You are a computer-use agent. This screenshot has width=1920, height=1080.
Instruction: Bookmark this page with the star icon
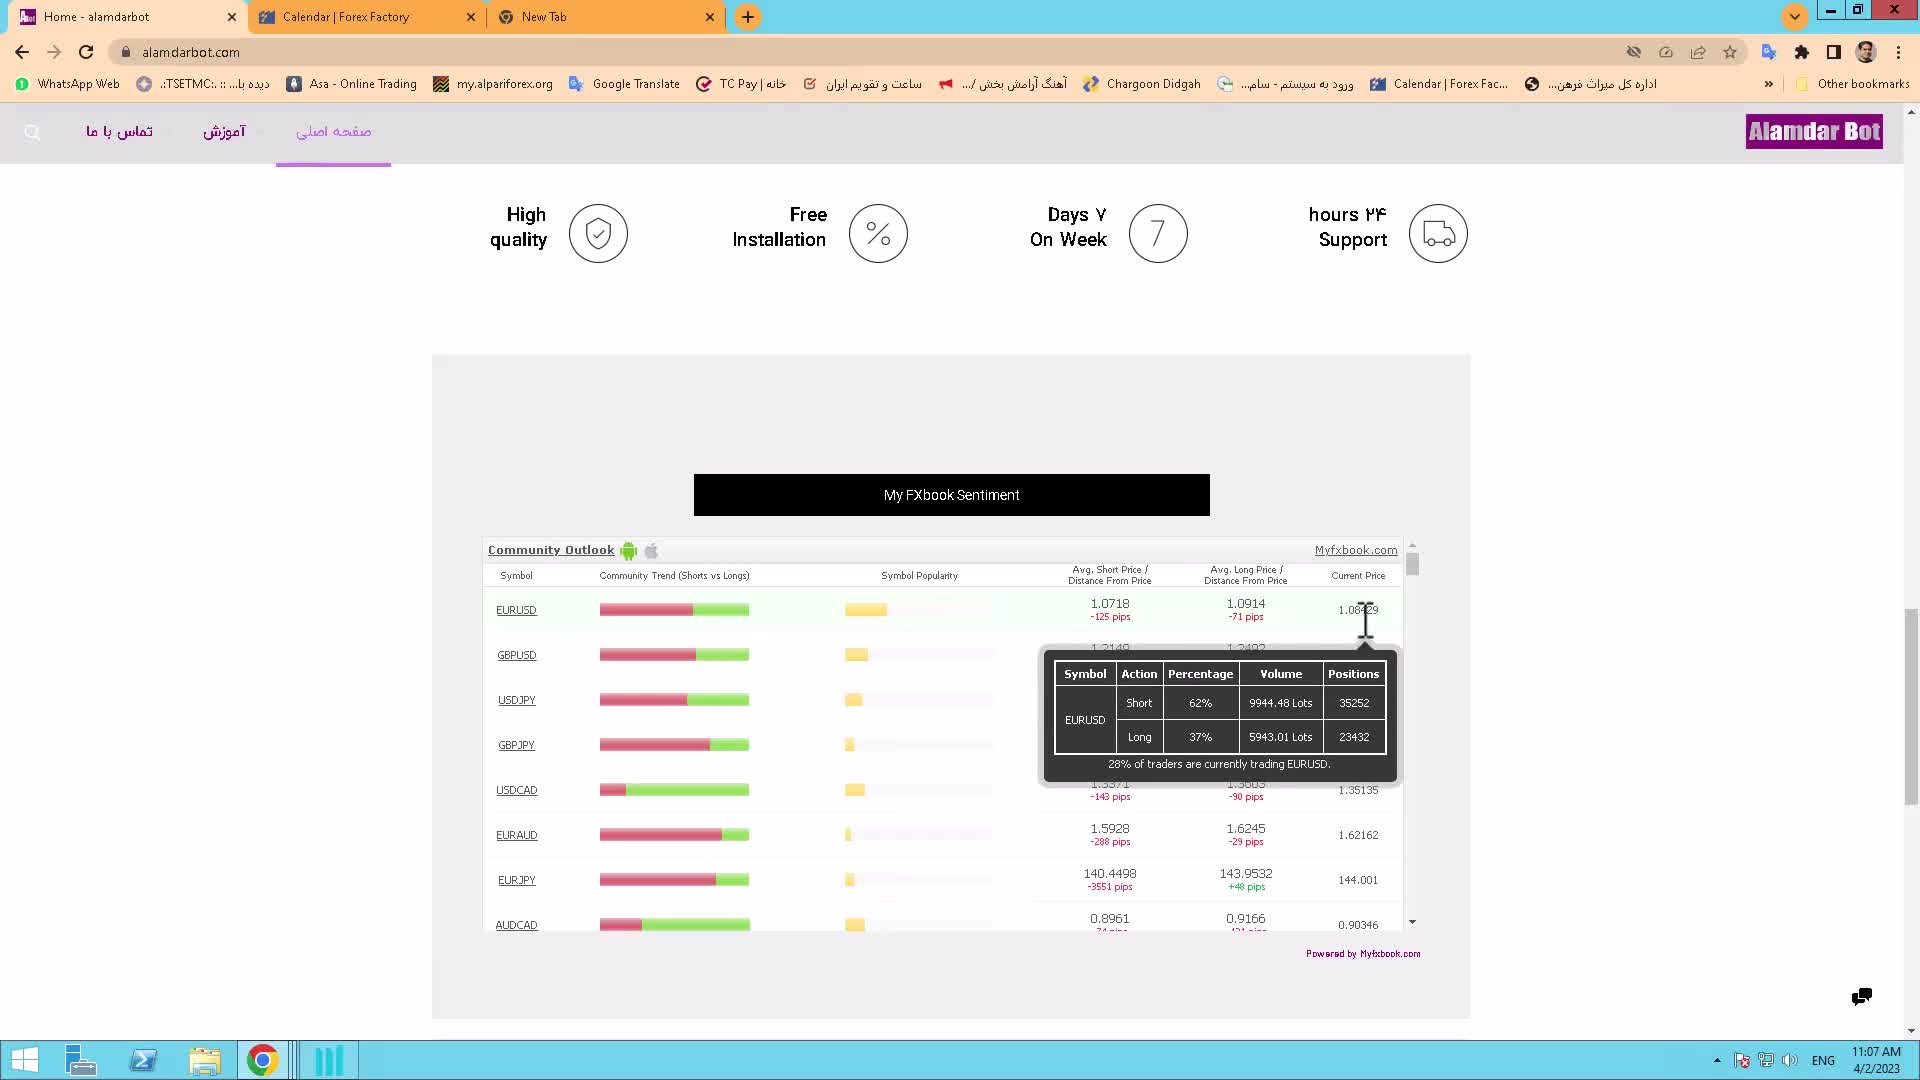click(x=1730, y=52)
